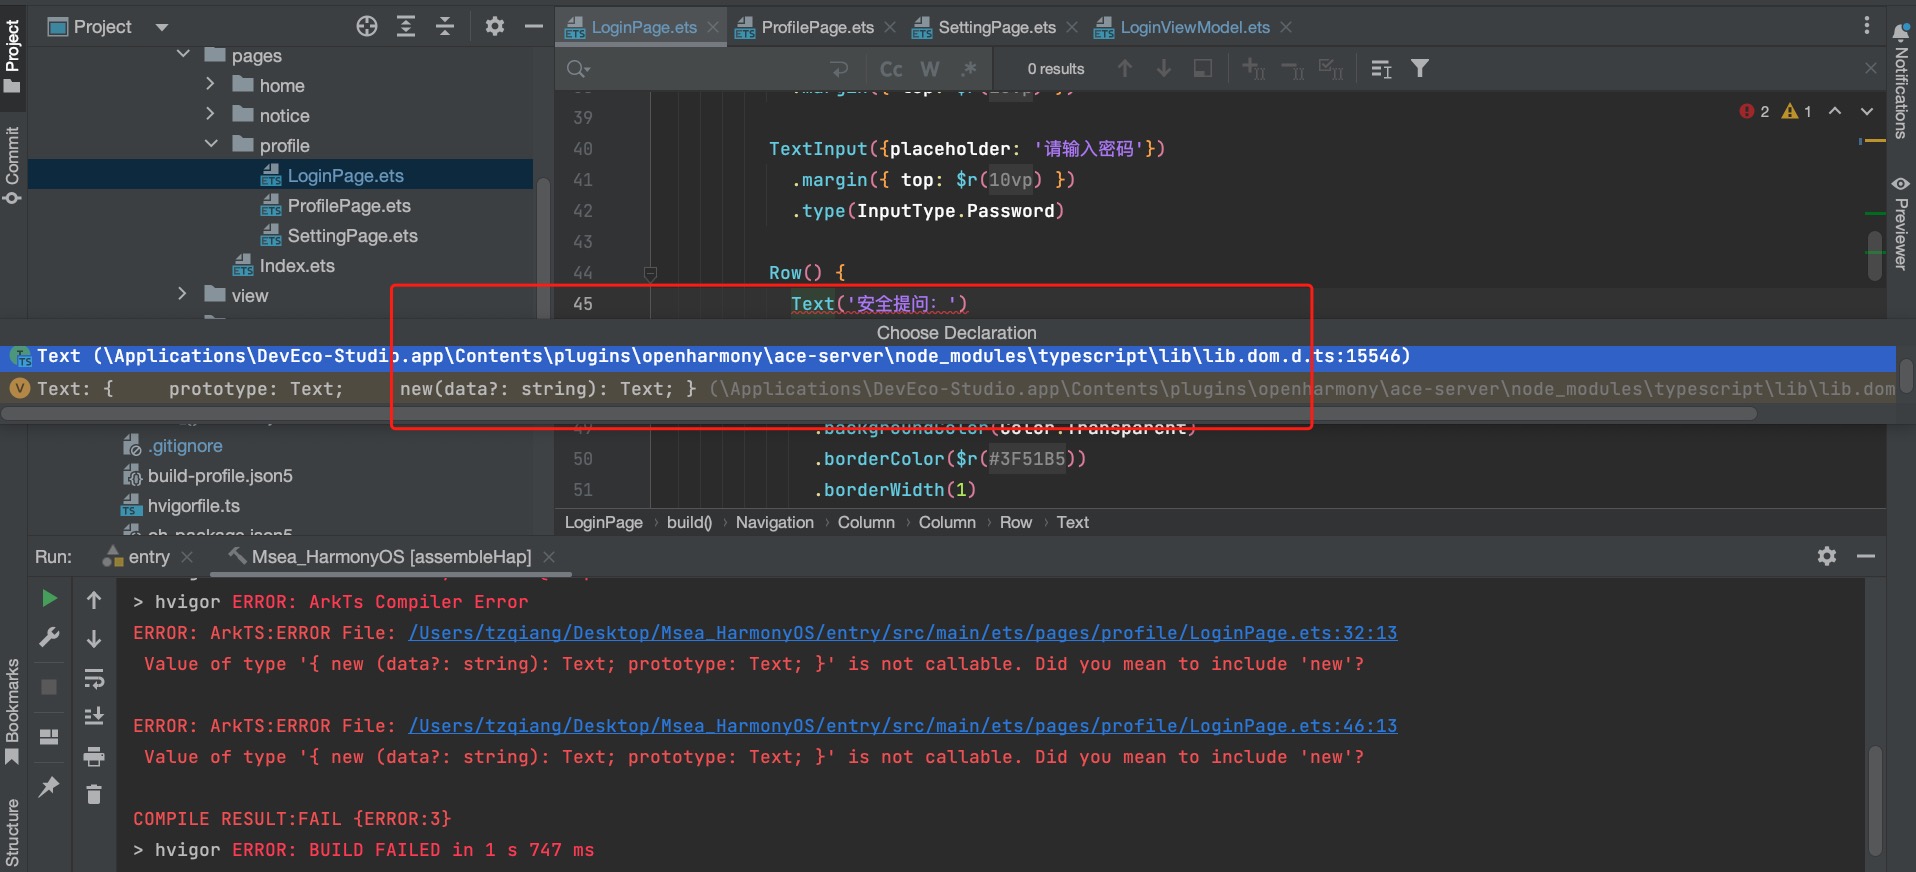1916x872 pixels.
Task: Open editor tabs more options menu
Action: tap(1866, 26)
